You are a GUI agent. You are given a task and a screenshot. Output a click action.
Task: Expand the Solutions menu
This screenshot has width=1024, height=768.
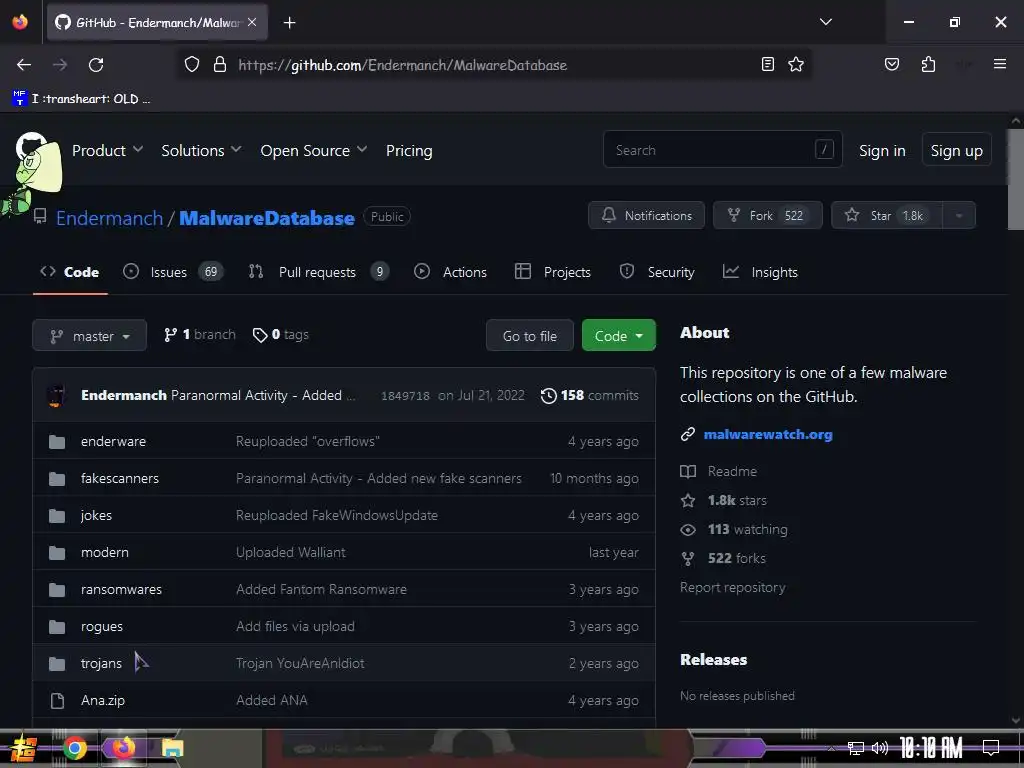[201, 150]
